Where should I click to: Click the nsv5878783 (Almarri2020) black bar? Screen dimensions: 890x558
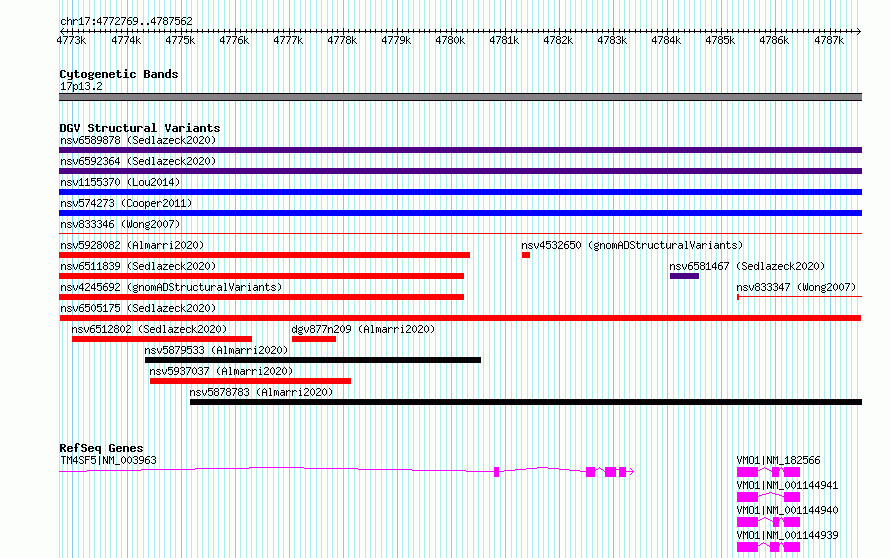click(526, 402)
